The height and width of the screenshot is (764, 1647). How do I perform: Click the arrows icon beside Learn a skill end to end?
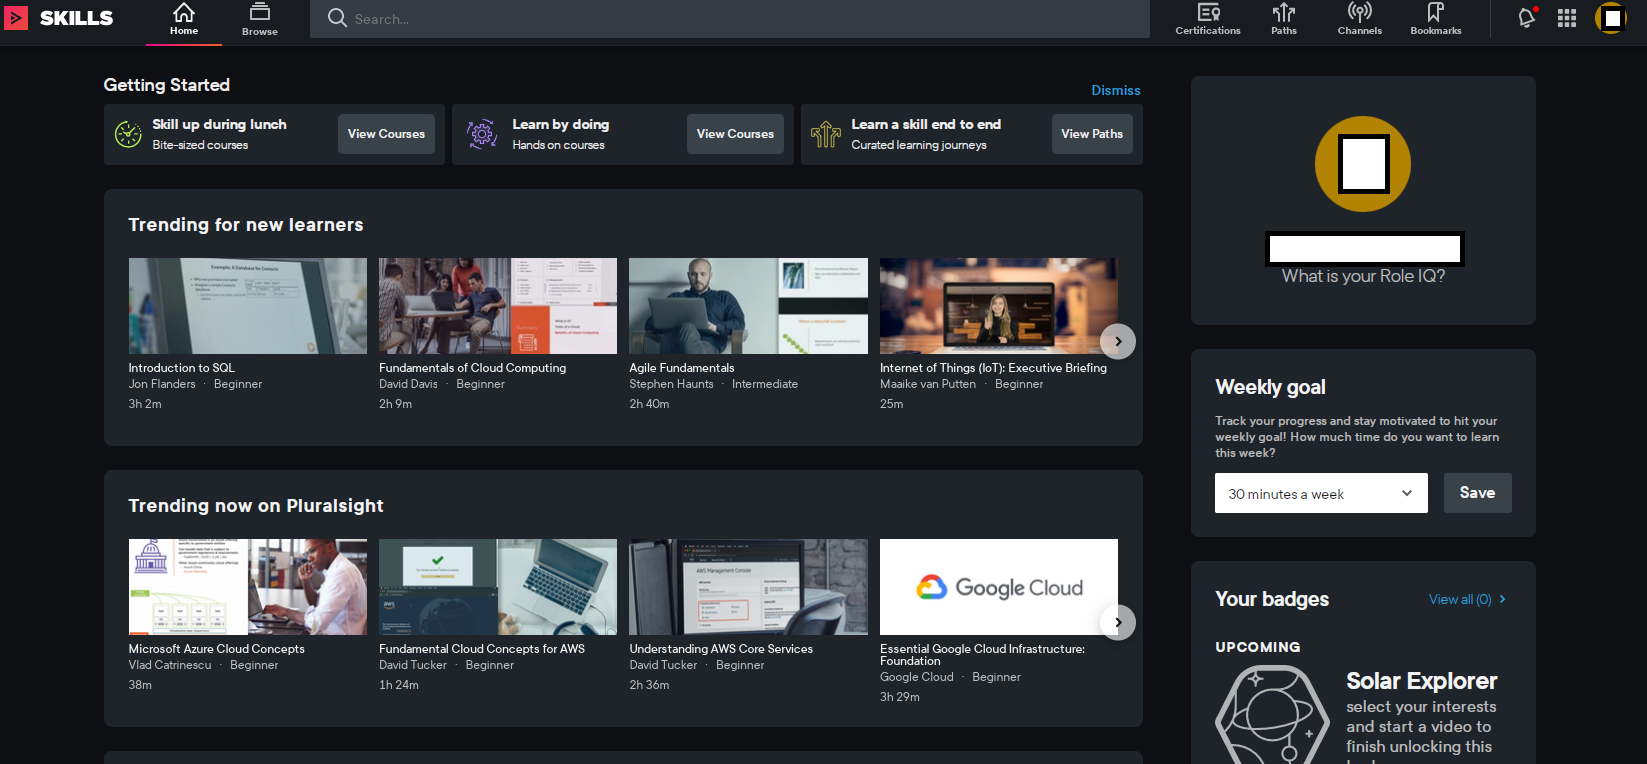point(825,134)
